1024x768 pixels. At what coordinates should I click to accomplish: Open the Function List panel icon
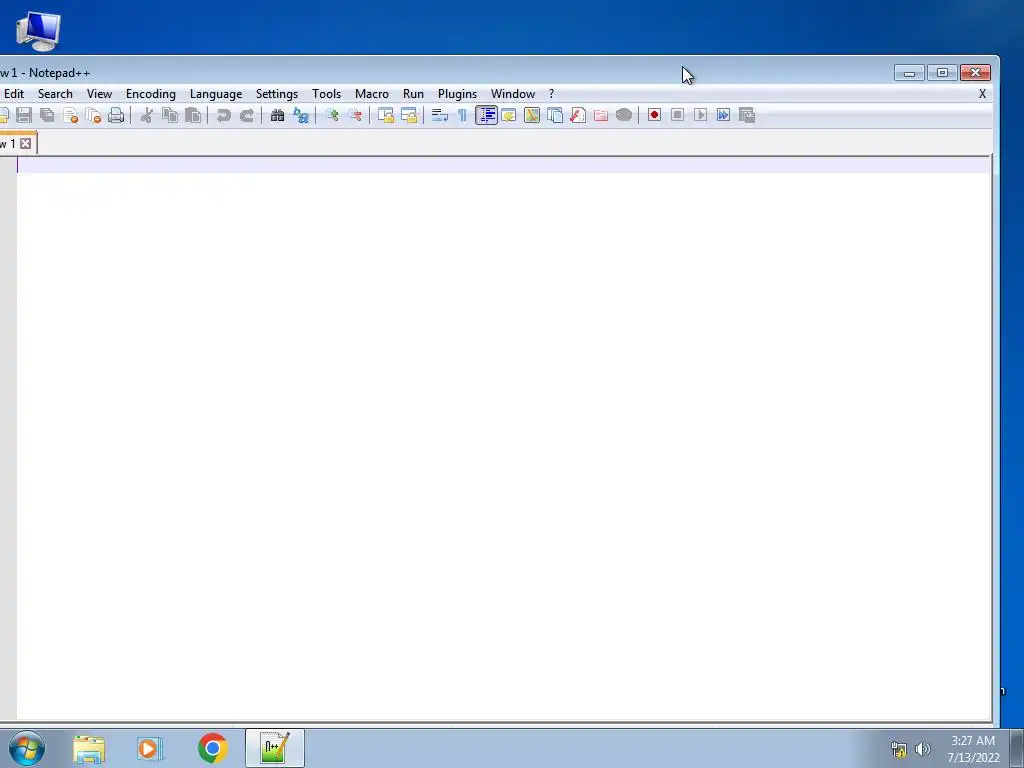[x=578, y=116]
